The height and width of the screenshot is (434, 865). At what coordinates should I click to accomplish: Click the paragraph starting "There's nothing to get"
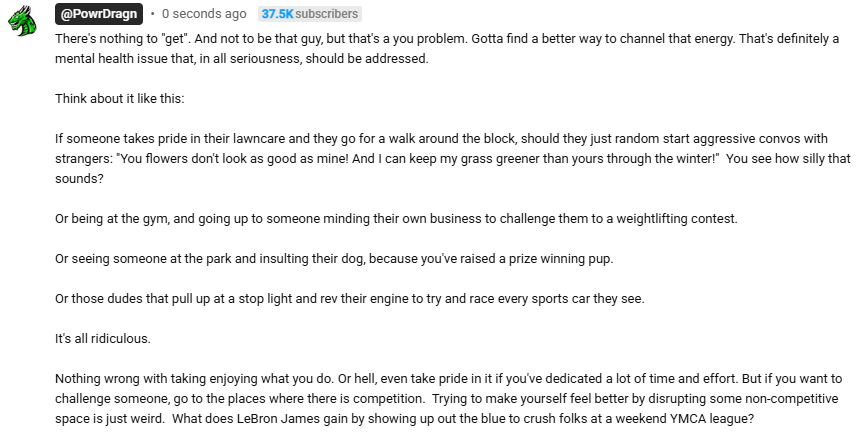(300, 39)
